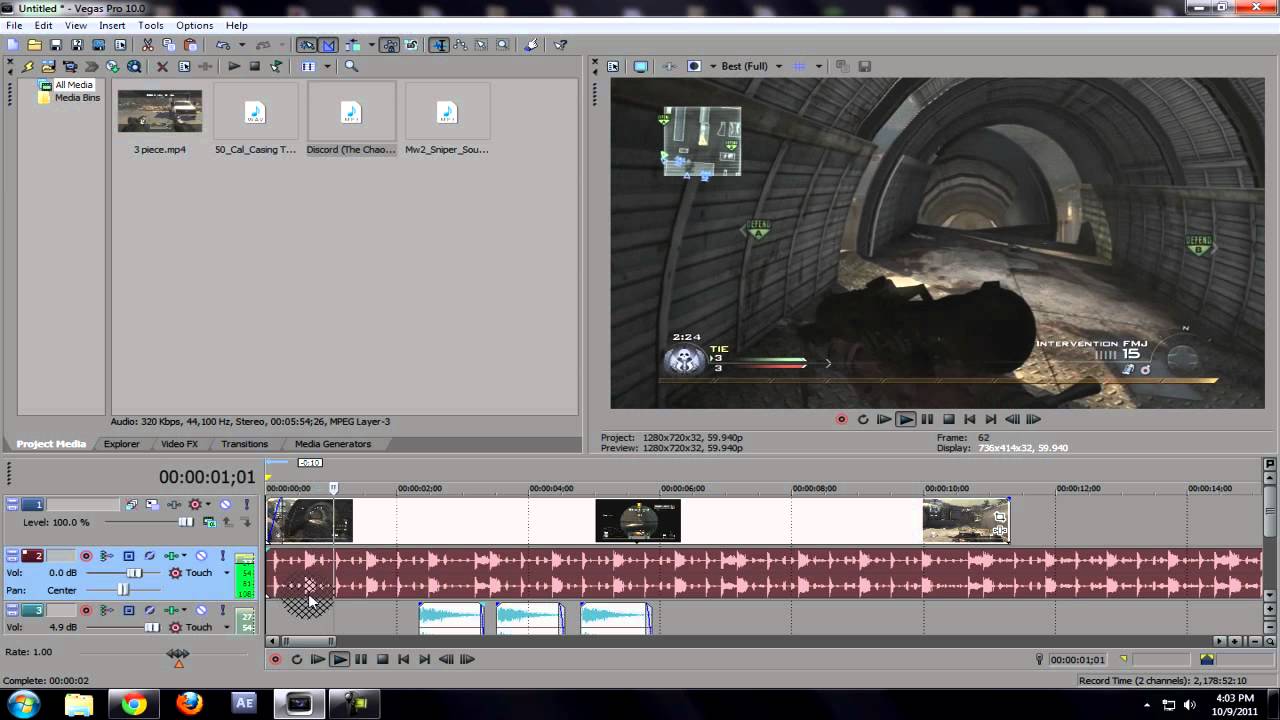Switch to the Video FX tab
Screen dimensions: 1280x720
[x=179, y=444]
